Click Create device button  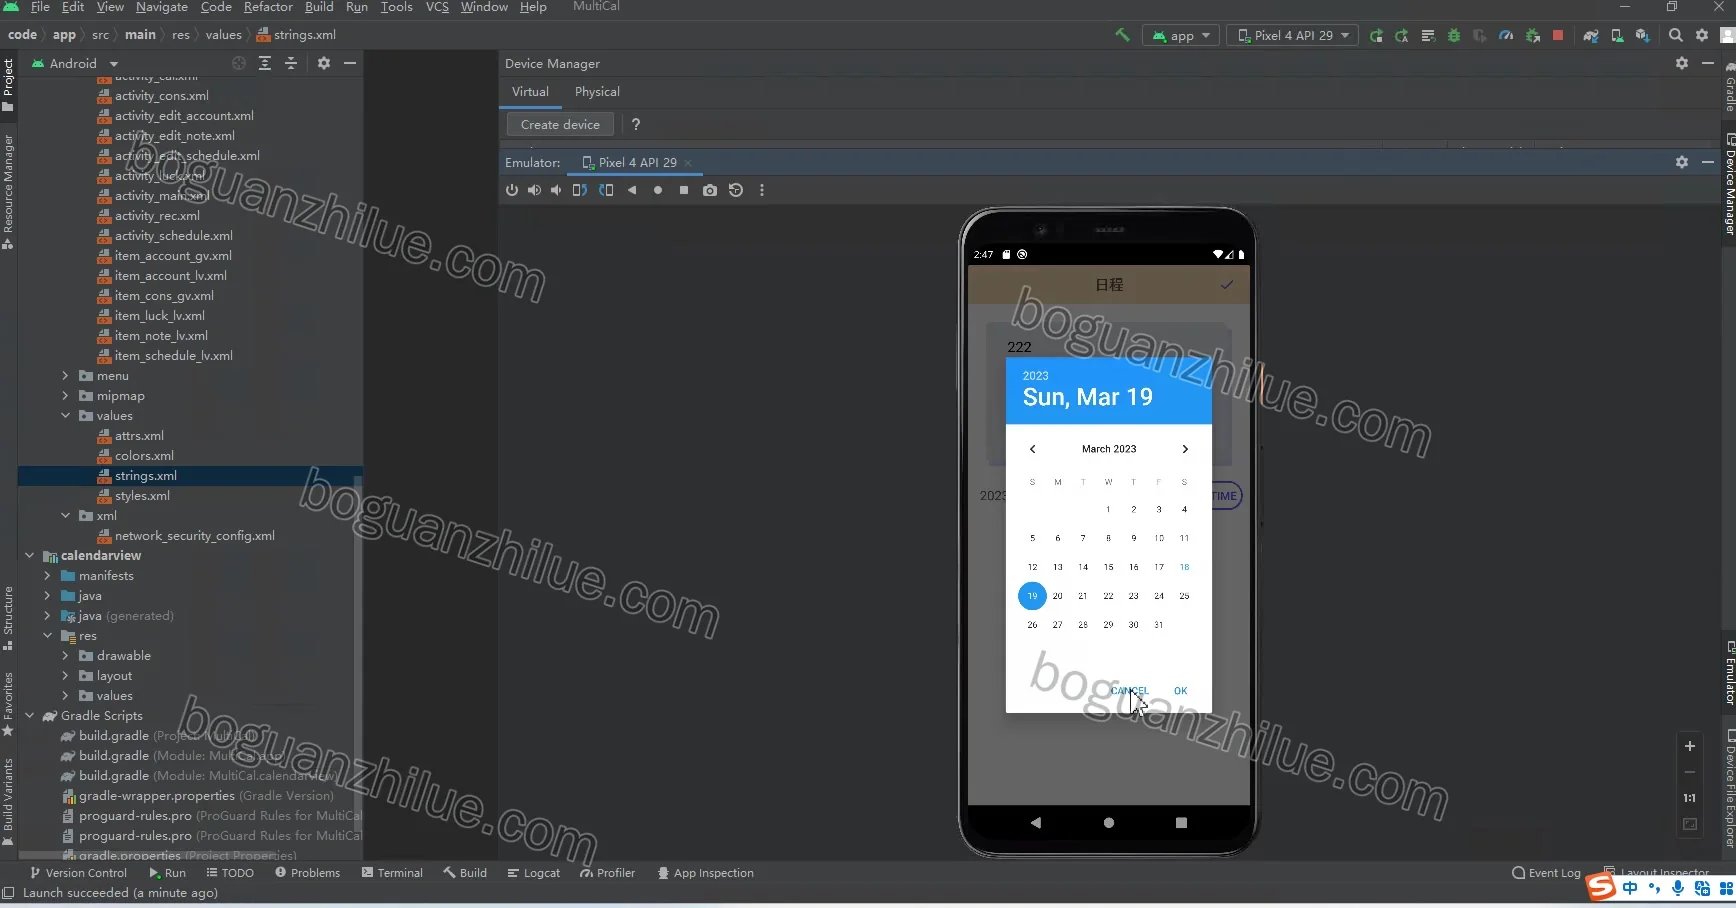[560, 125]
